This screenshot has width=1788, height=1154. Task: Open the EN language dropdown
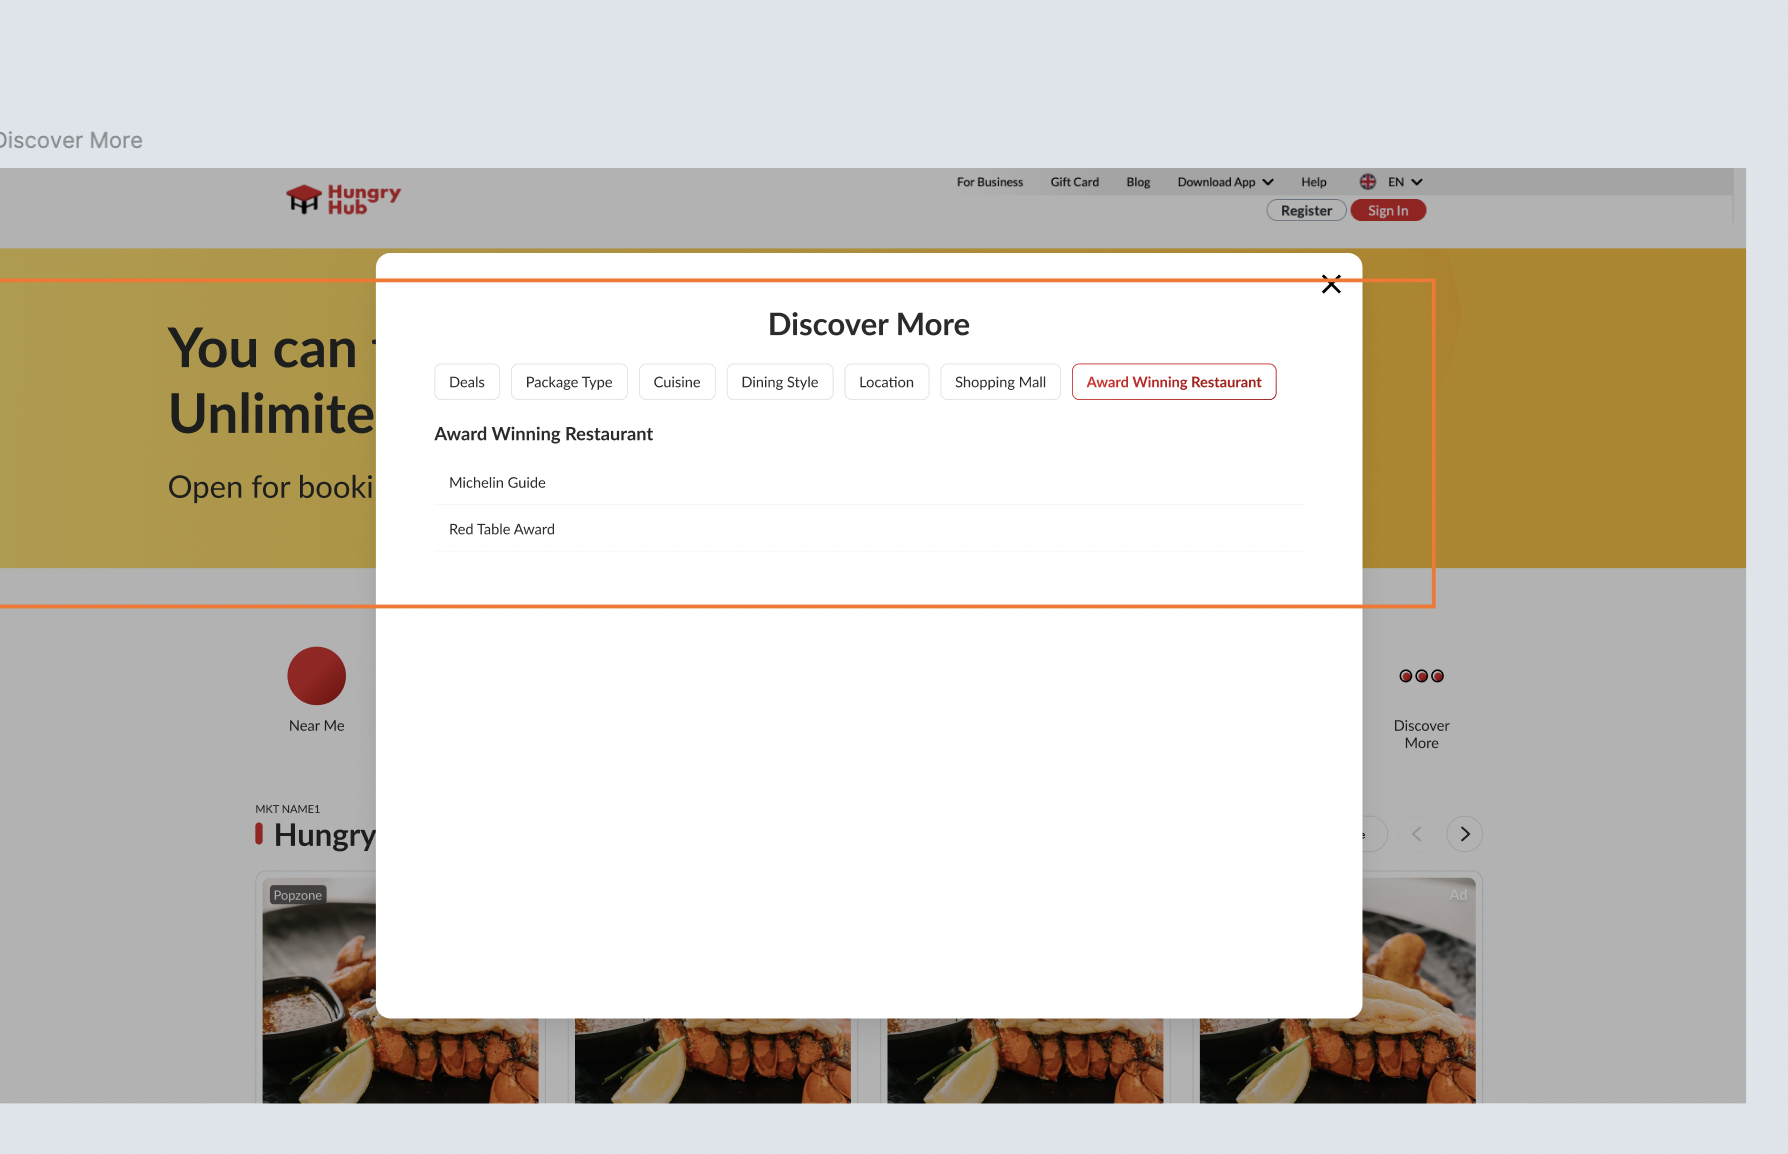pyautogui.click(x=1405, y=182)
